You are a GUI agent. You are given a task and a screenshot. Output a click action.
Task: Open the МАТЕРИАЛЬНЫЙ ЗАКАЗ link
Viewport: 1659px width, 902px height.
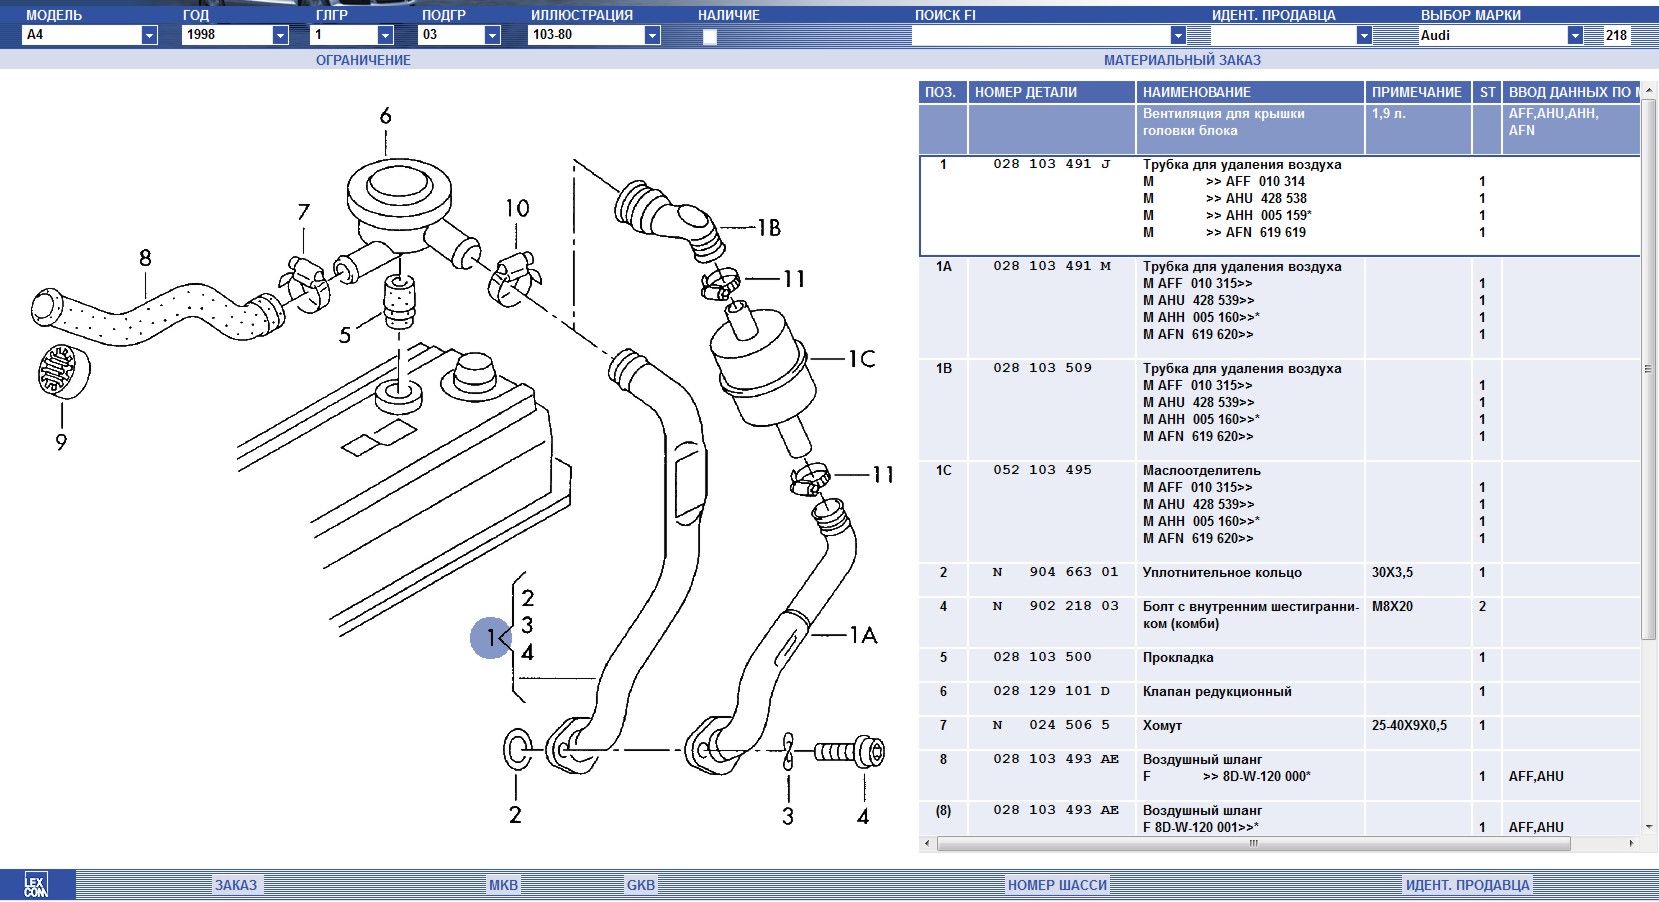pos(1182,60)
